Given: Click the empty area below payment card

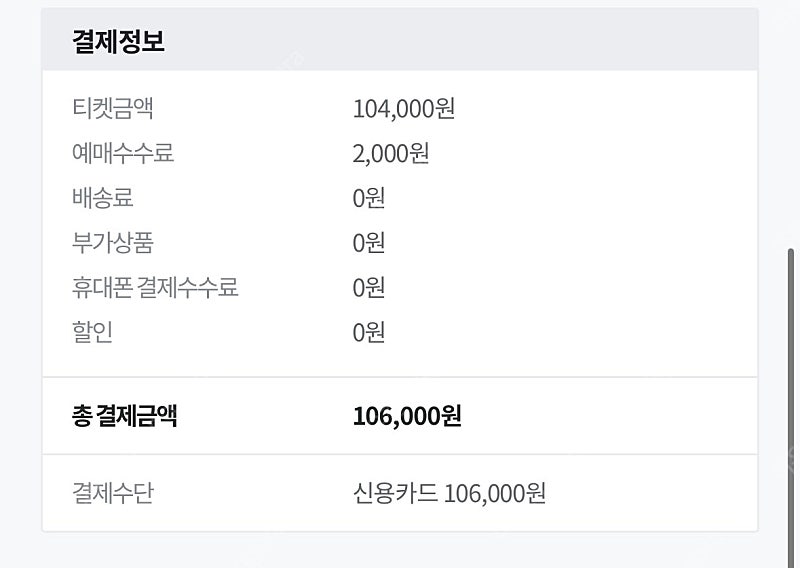Looking at the screenshot, I should tap(399, 551).
